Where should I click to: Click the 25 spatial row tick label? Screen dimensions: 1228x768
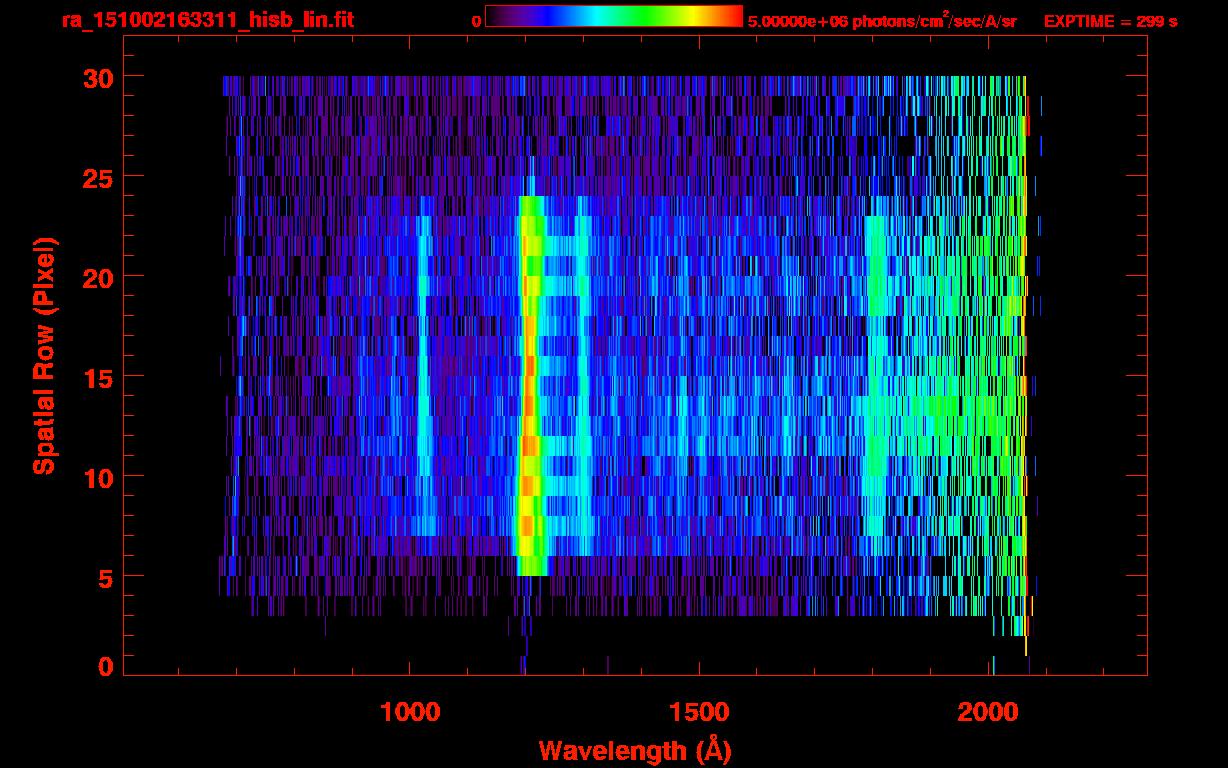click(98, 177)
